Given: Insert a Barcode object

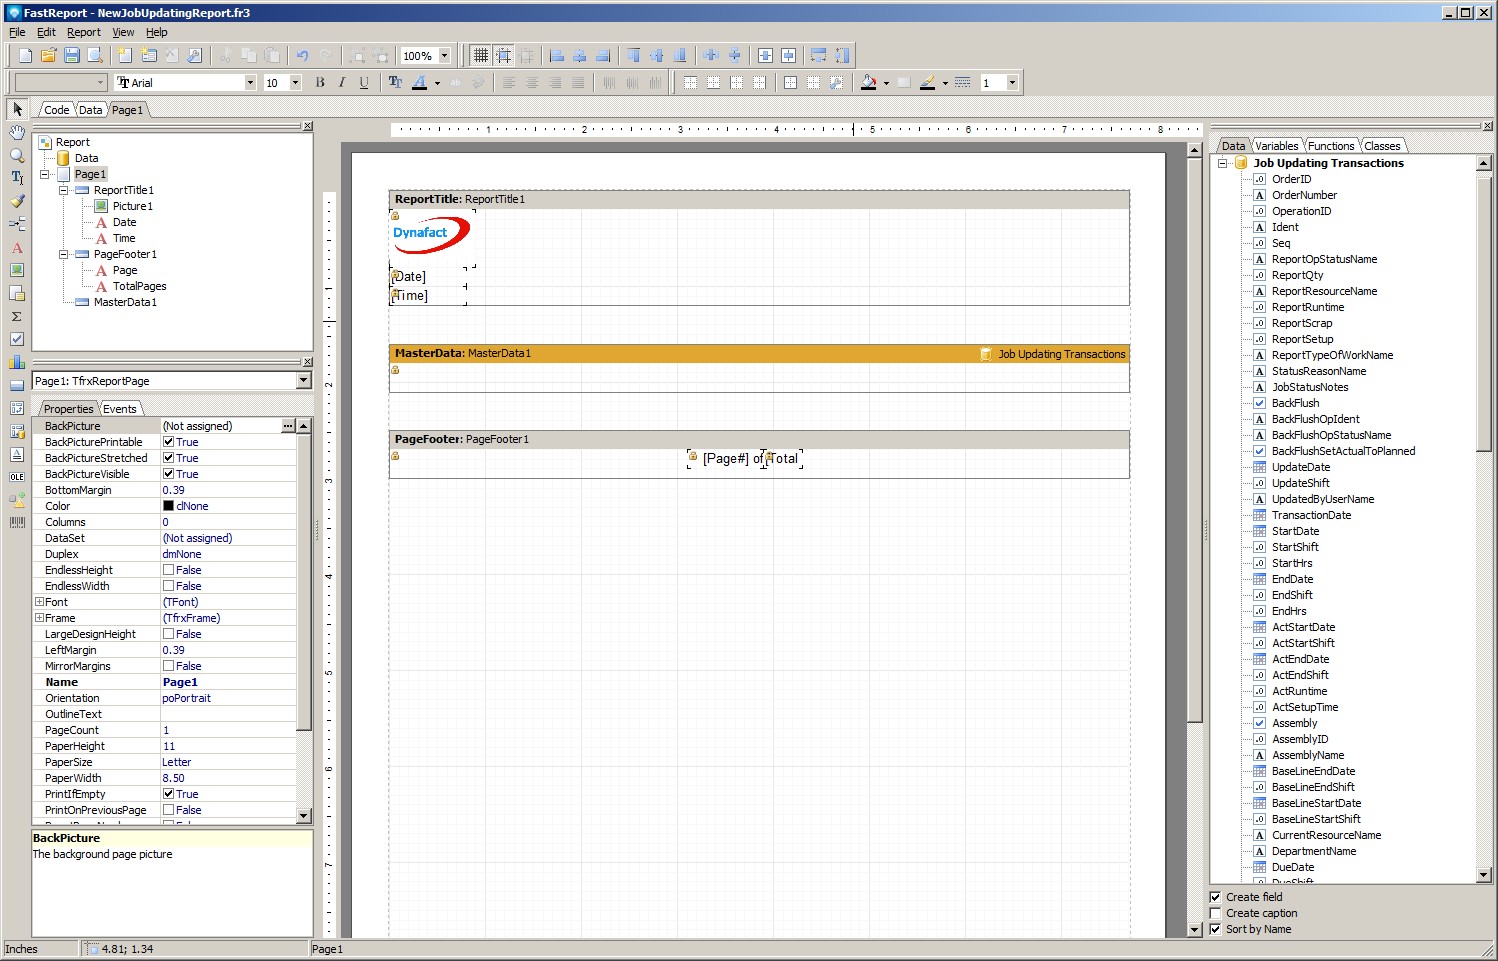Looking at the screenshot, I should coord(17,523).
